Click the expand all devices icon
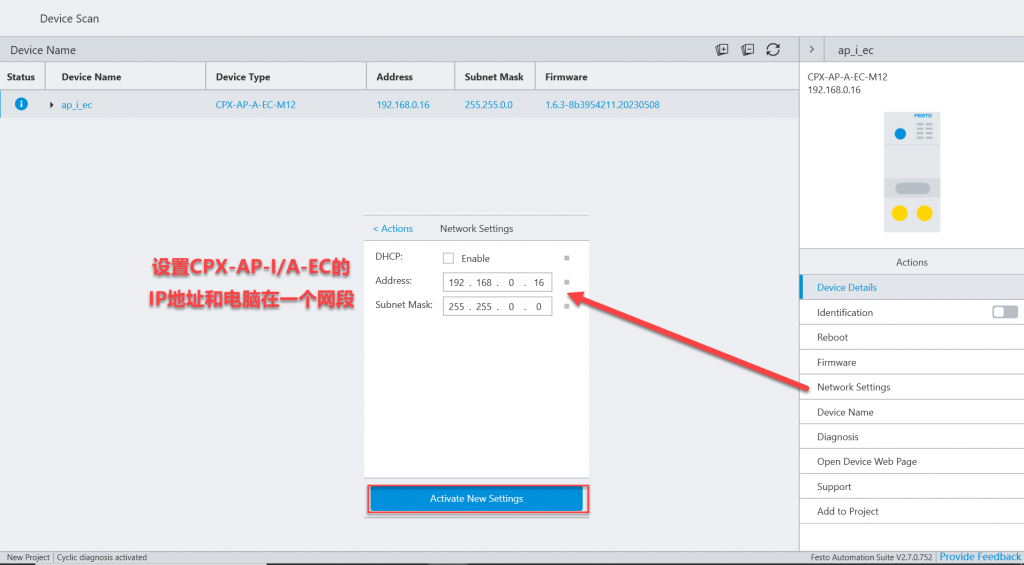 (x=722, y=50)
